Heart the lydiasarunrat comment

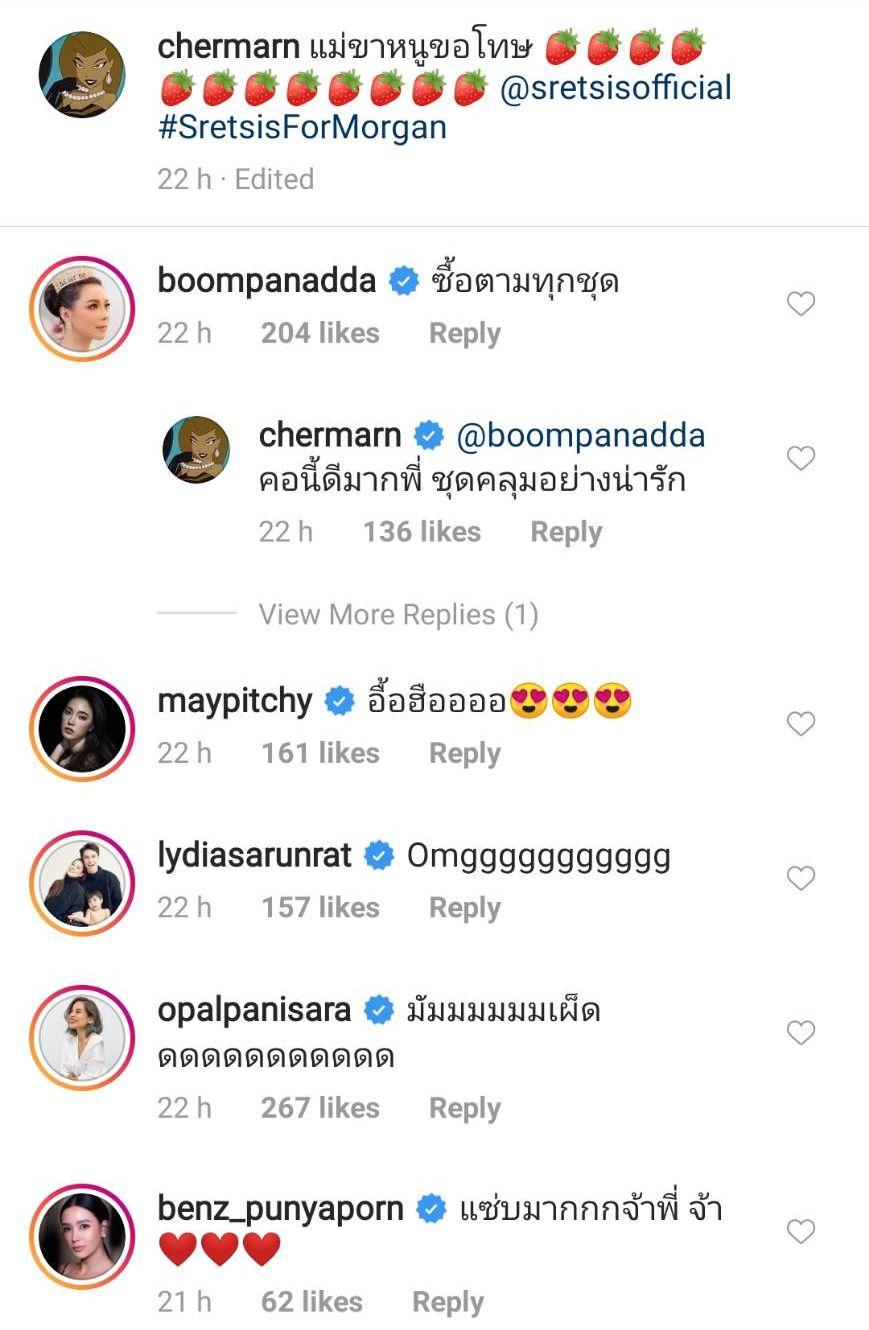(801, 878)
